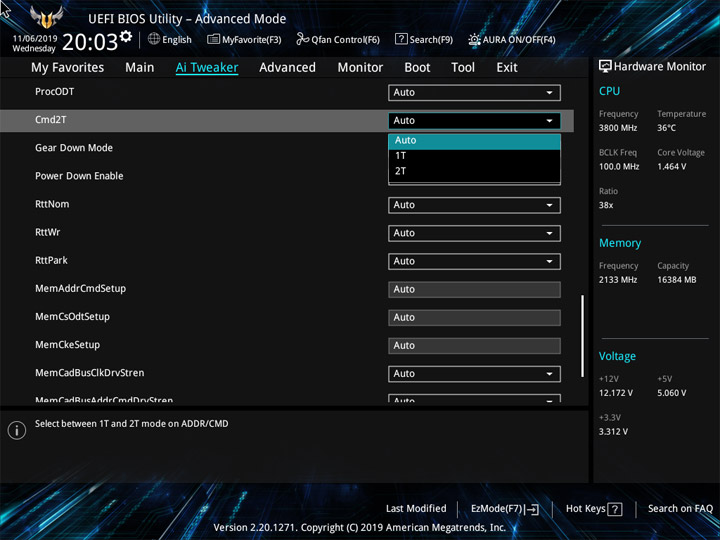Open Search(F9) question mark icon
Image resolution: width=720 pixels, height=540 pixels.
click(x=401, y=39)
